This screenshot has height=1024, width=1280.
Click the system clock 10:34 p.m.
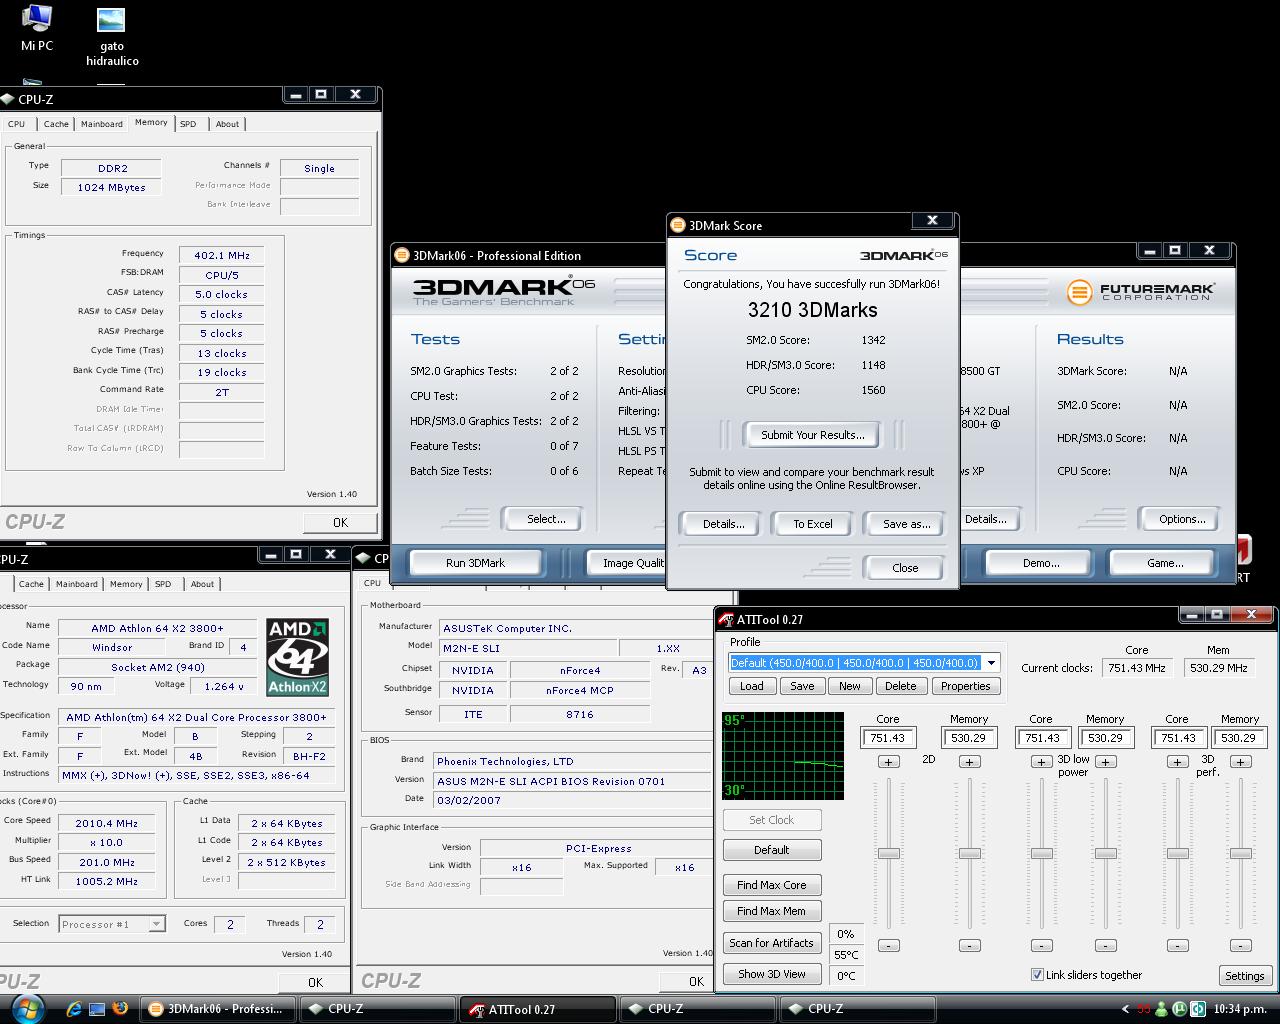click(x=1239, y=1009)
